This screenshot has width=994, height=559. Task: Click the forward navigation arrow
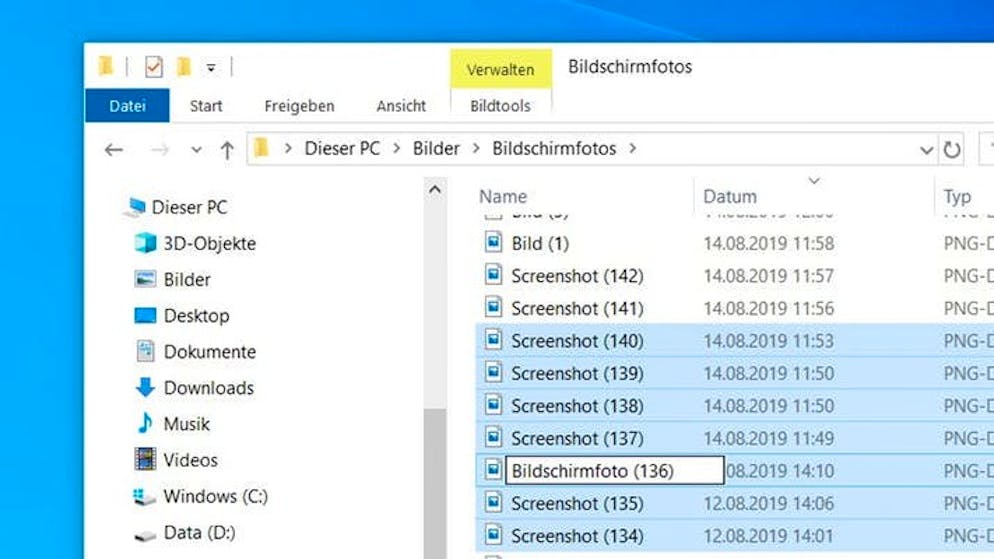159,150
